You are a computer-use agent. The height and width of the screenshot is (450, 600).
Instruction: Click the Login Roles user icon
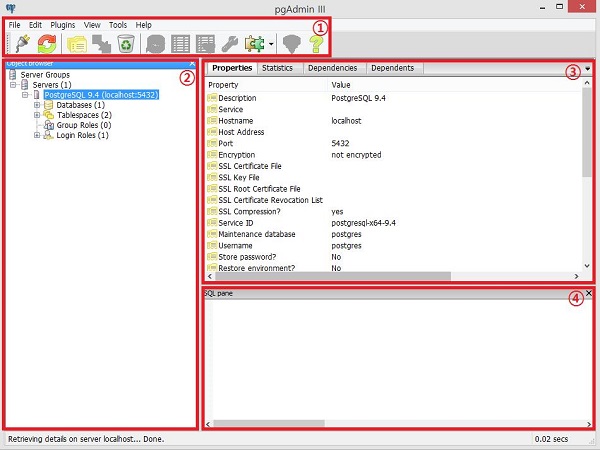tap(48, 135)
